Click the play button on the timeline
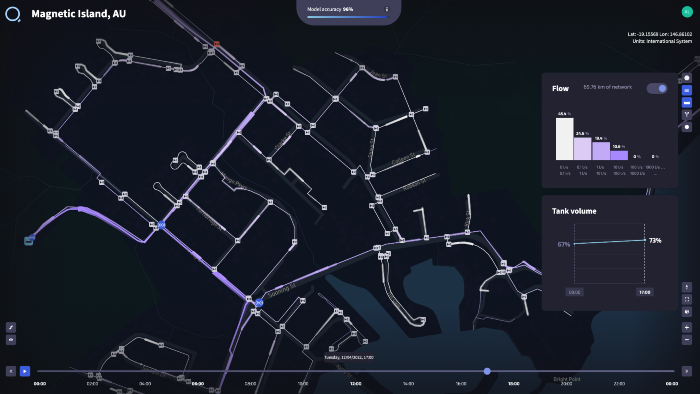 tap(25, 371)
